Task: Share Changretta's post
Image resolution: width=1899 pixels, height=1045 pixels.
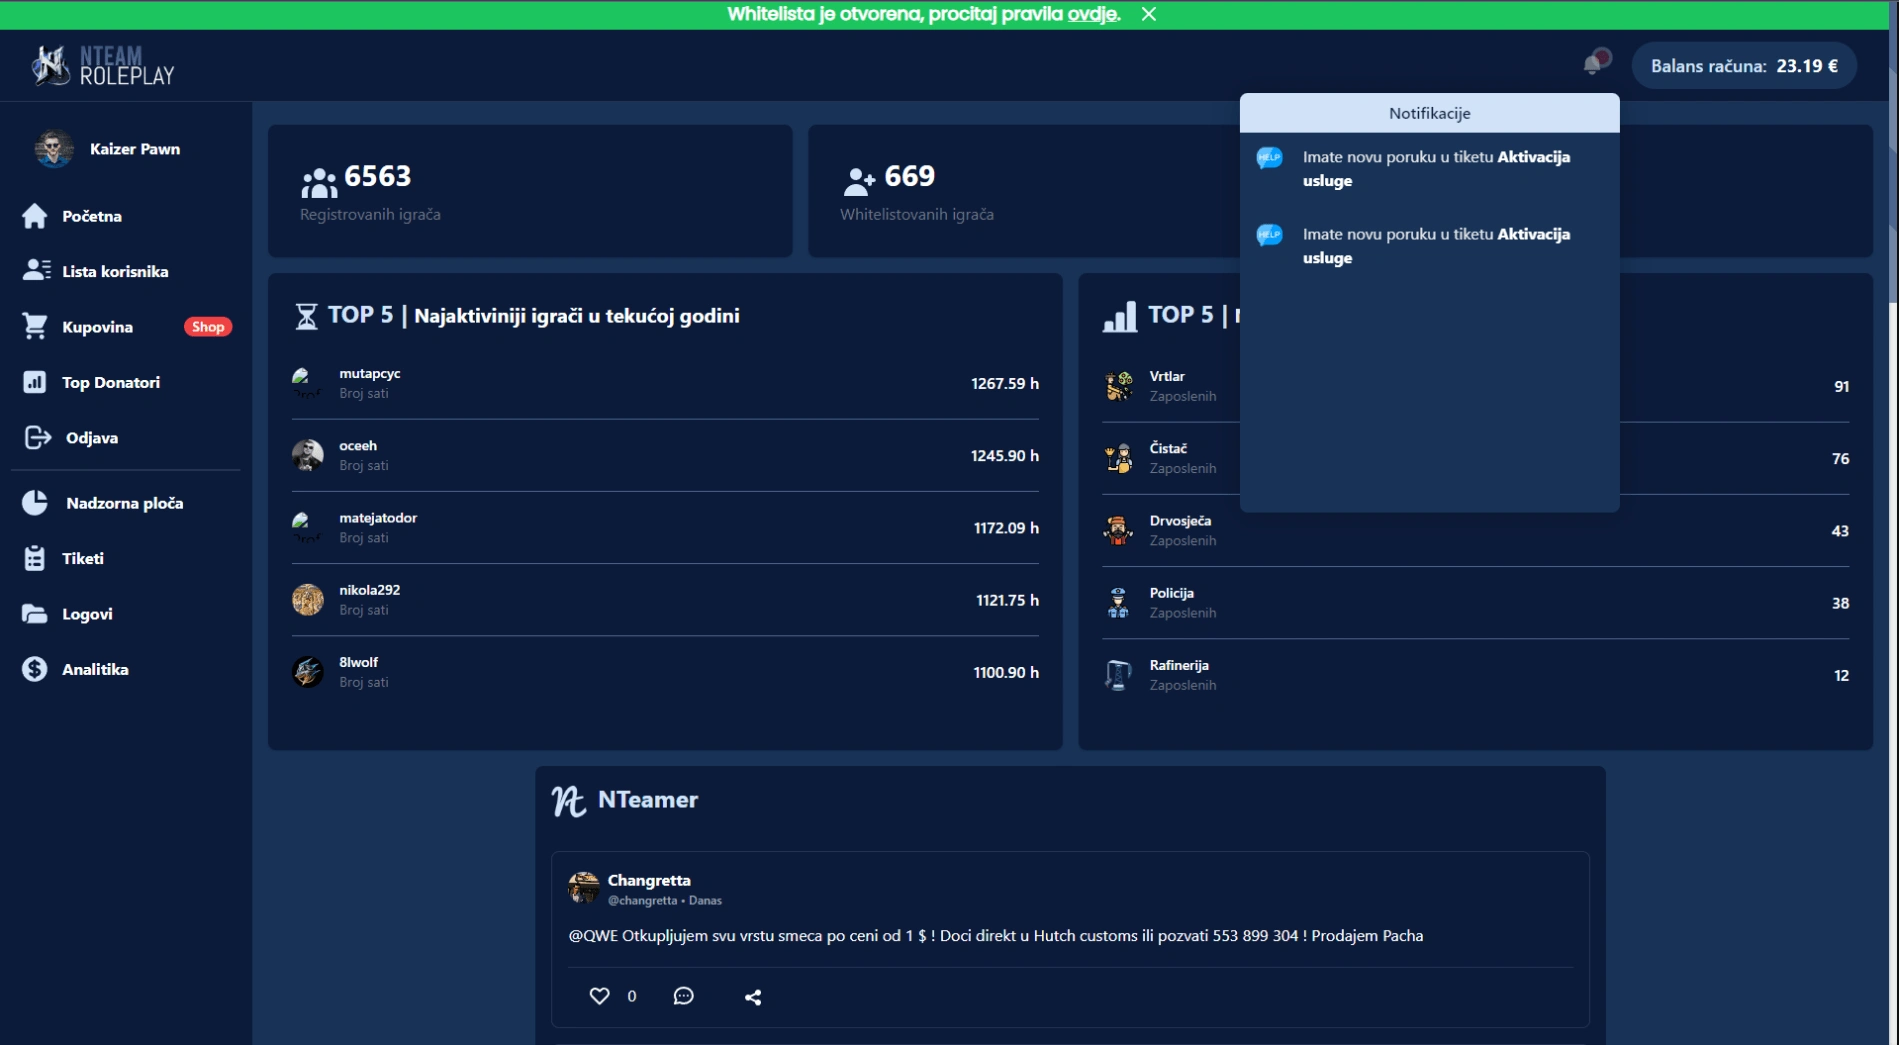Action: click(x=753, y=997)
